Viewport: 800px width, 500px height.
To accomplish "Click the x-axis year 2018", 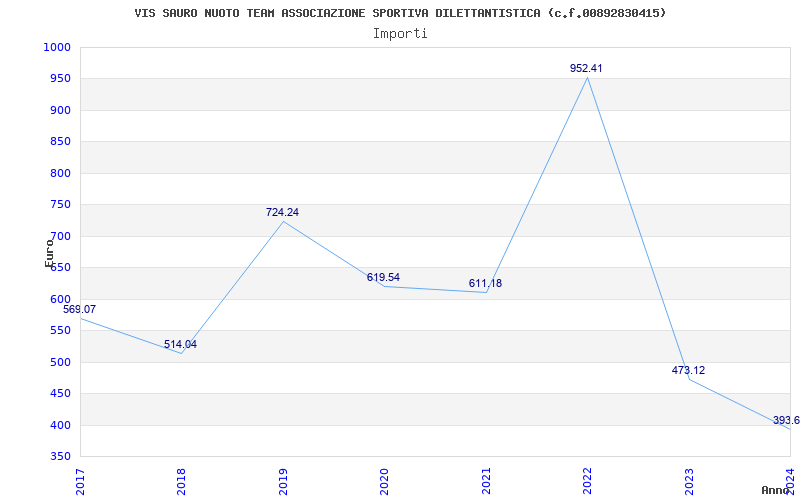I will pos(181,481).
